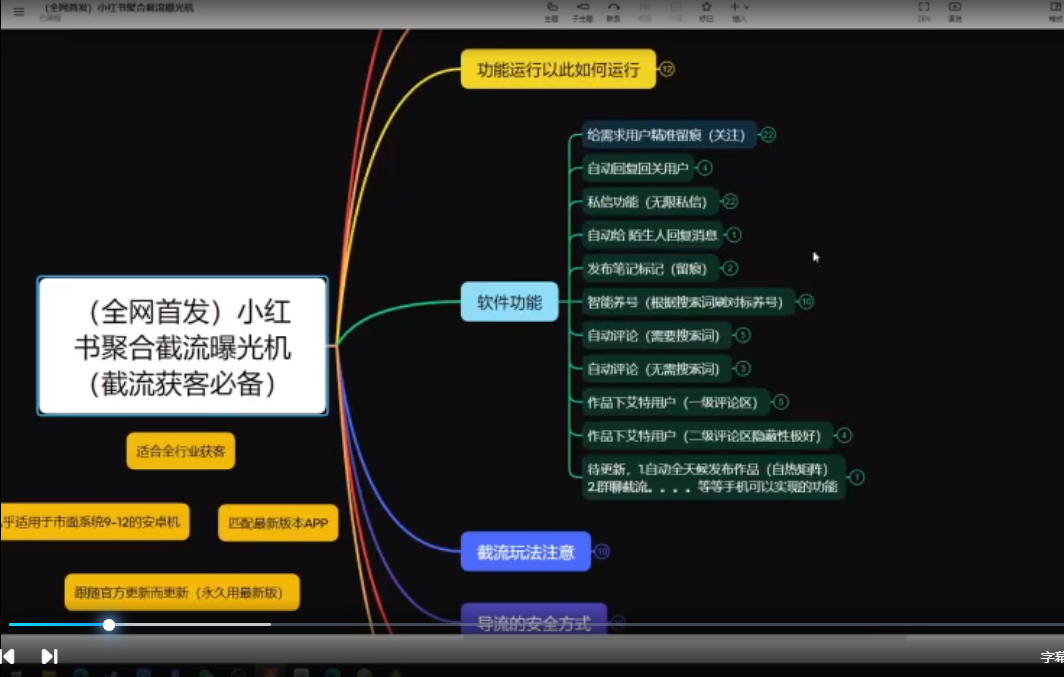The image size is (1064, 677).
Task: Select the 二级评论区隐蔽性极好 subtopic
Action: coord(706,436)
